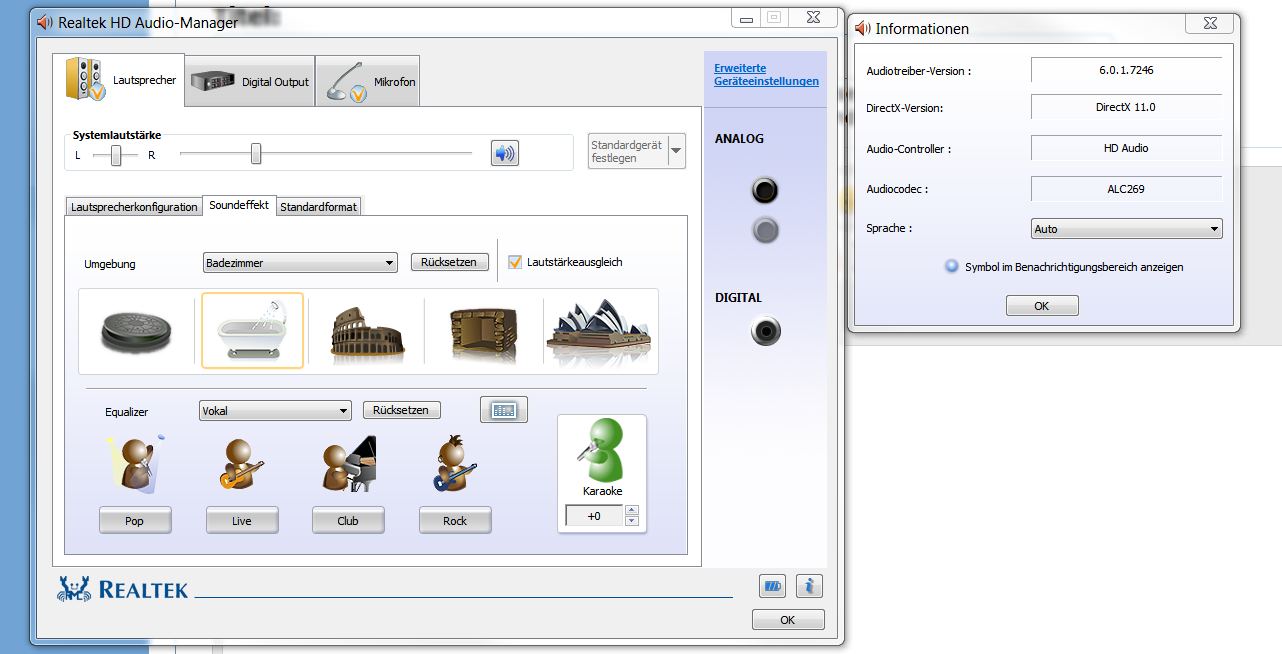
Task: Click the Audiotreiber-Version value 6.0.1.7246
Action: coord(1126,70)
